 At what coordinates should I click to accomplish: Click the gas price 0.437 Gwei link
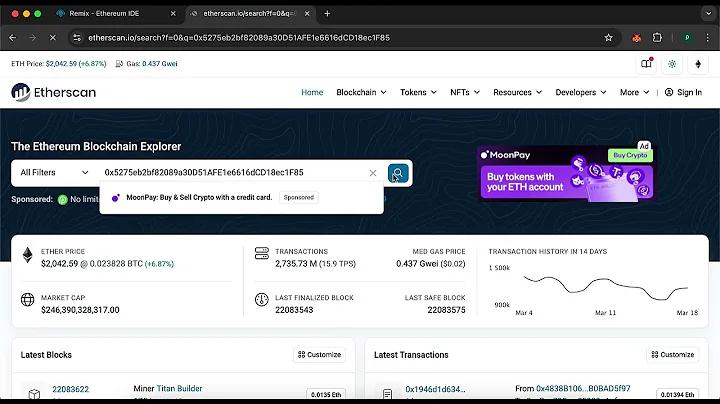(159, 64)
